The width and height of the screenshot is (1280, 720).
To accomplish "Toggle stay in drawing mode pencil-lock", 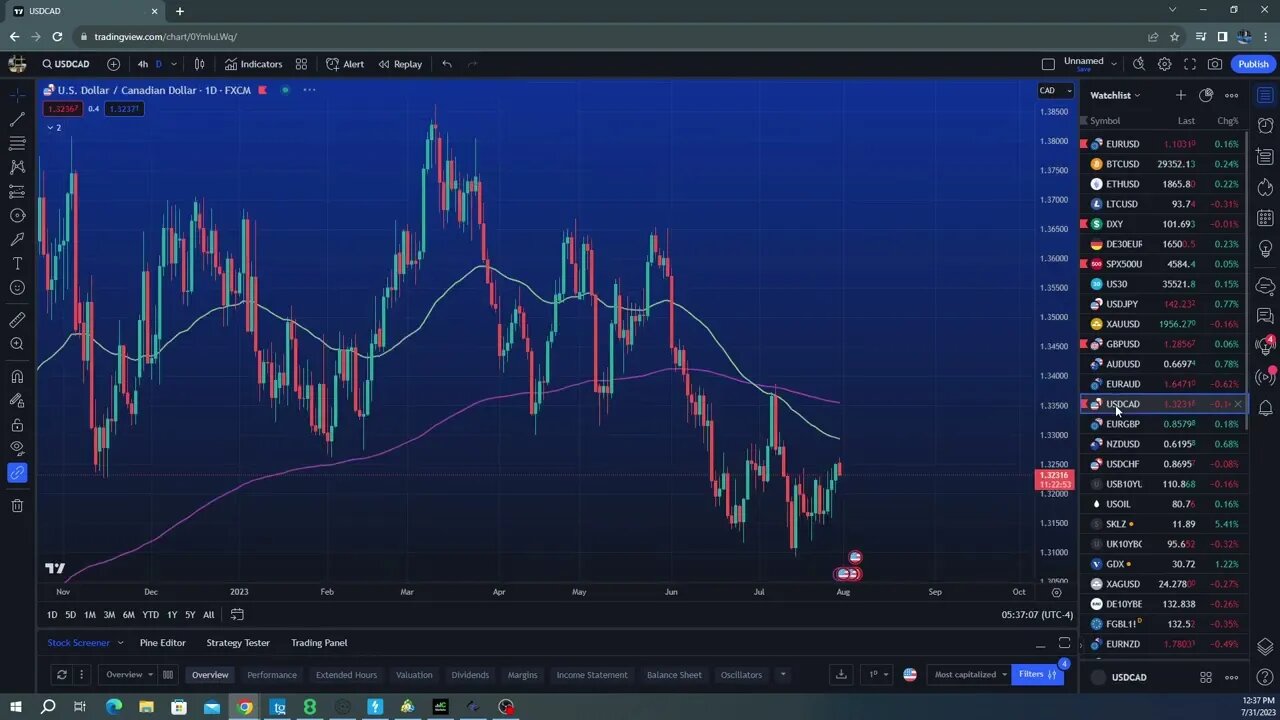I will [17, 400].
